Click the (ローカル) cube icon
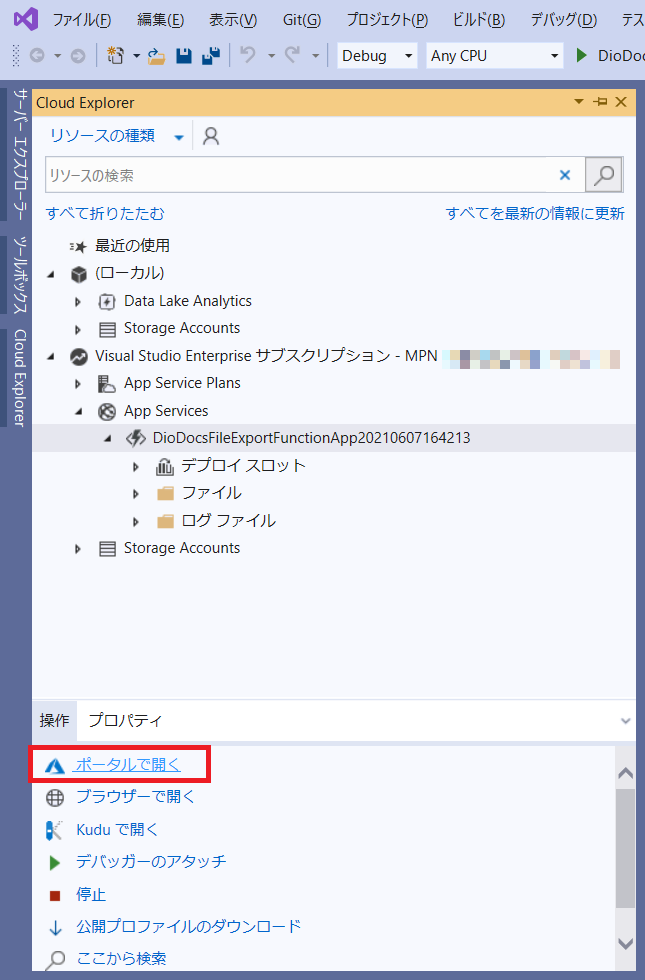Image resolution: width=645 pixels, height=980 pixels. point(79,274)
